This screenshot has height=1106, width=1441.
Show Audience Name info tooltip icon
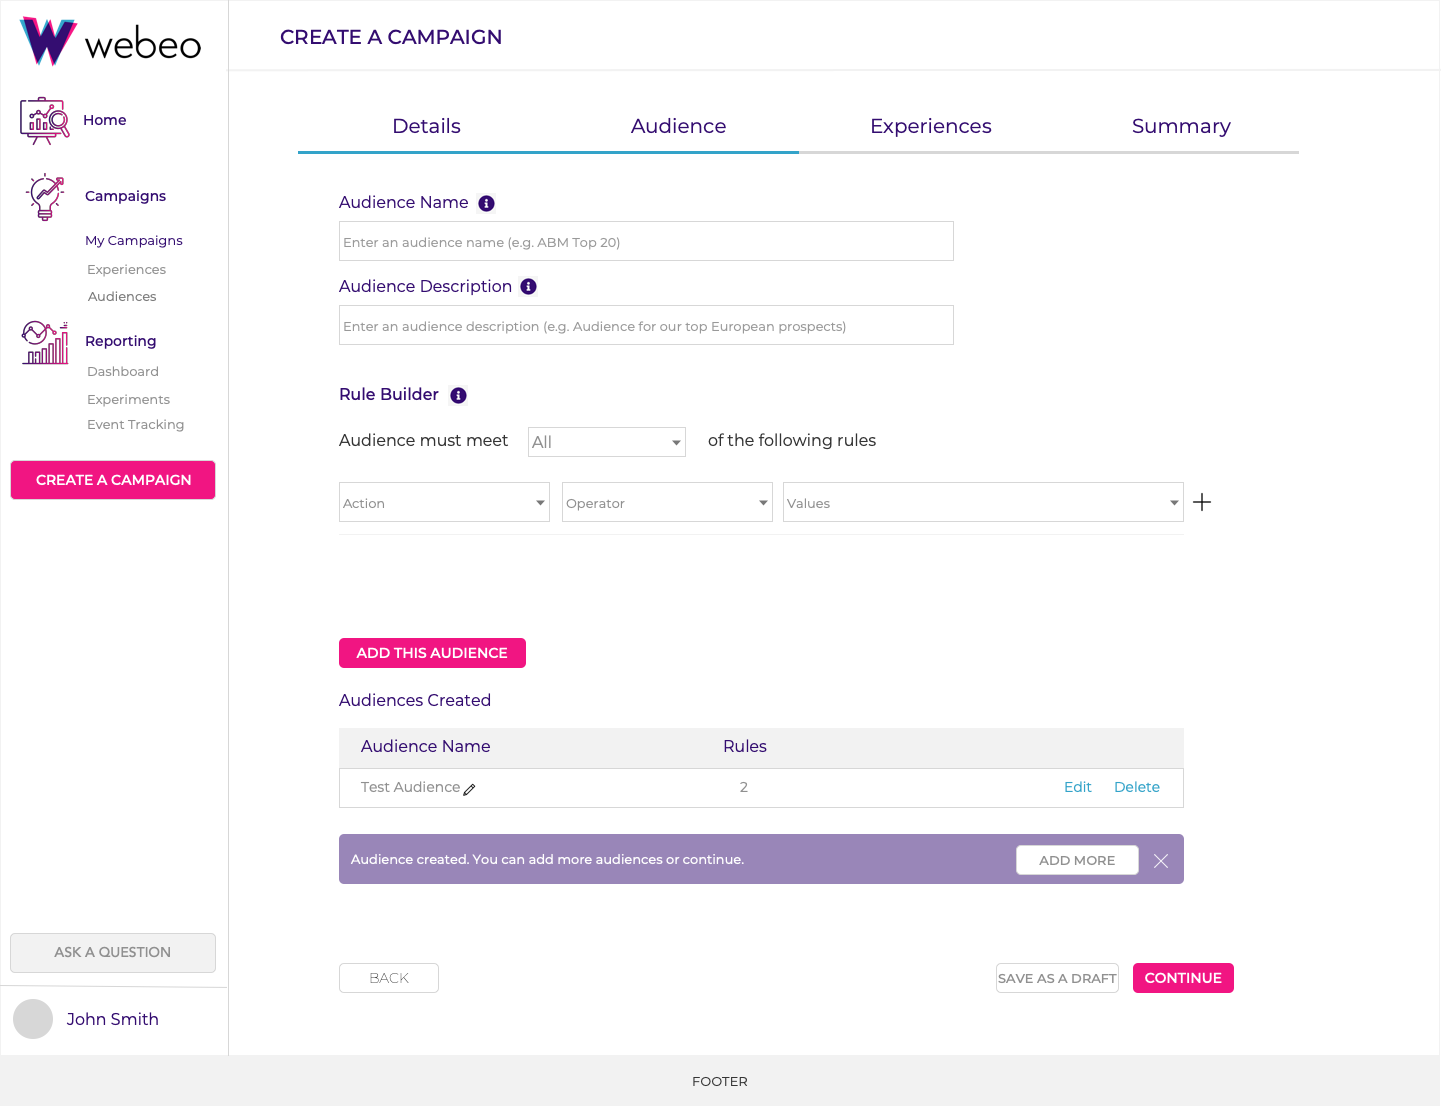coord(487,203)
